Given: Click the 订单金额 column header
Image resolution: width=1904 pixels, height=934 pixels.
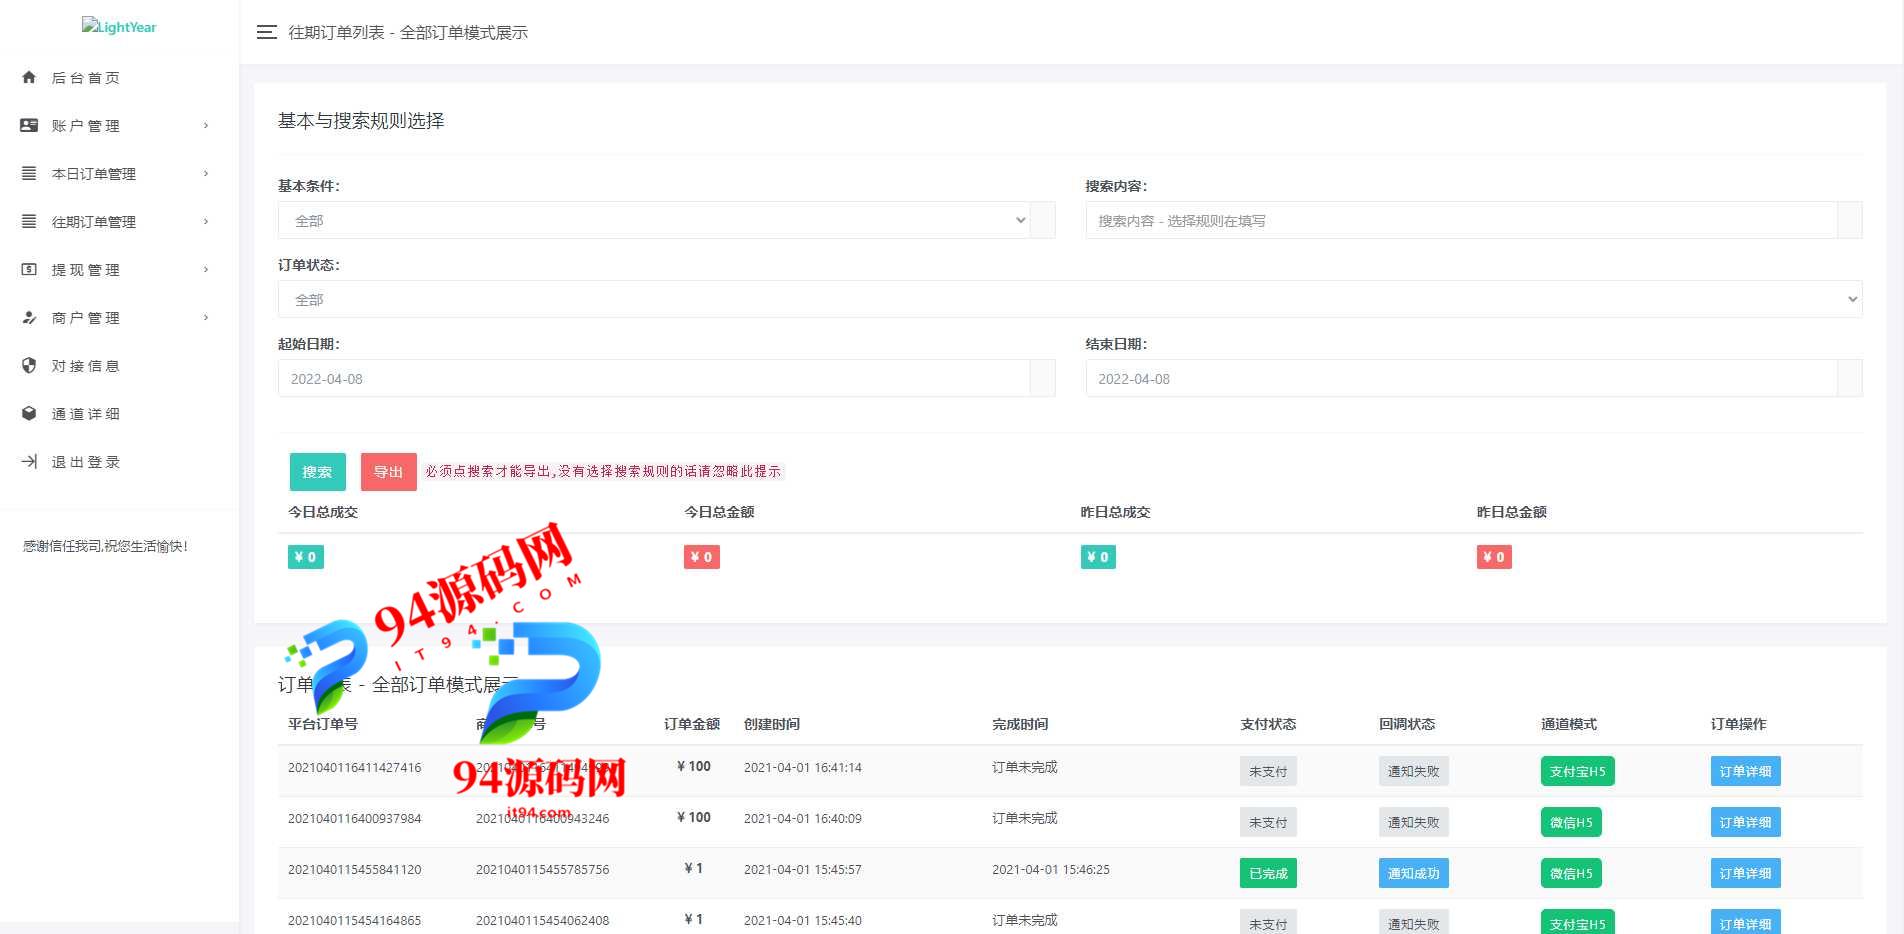Looking at the screenshot, I should pos(692,723).
